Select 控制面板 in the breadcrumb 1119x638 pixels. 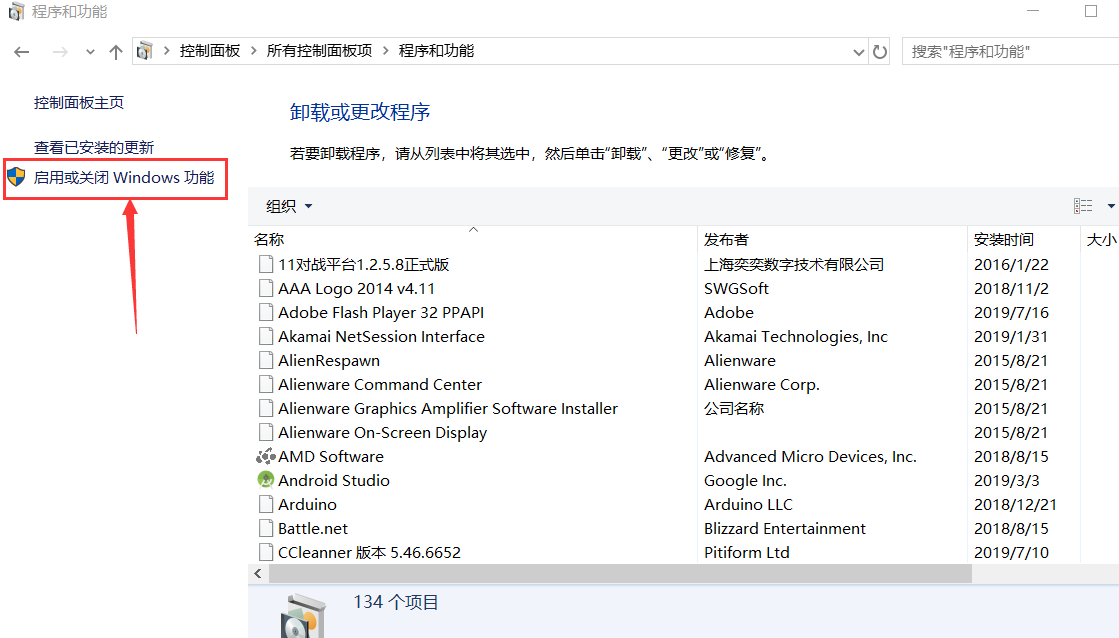[210, 51]
